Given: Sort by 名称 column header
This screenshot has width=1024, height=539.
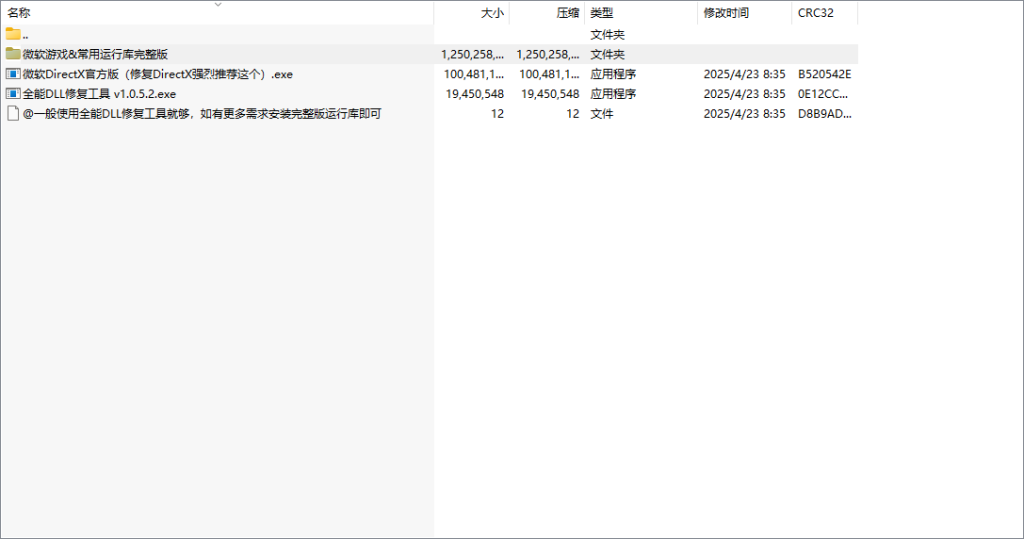Looking at the screenshot, I should tap(217, 12).
